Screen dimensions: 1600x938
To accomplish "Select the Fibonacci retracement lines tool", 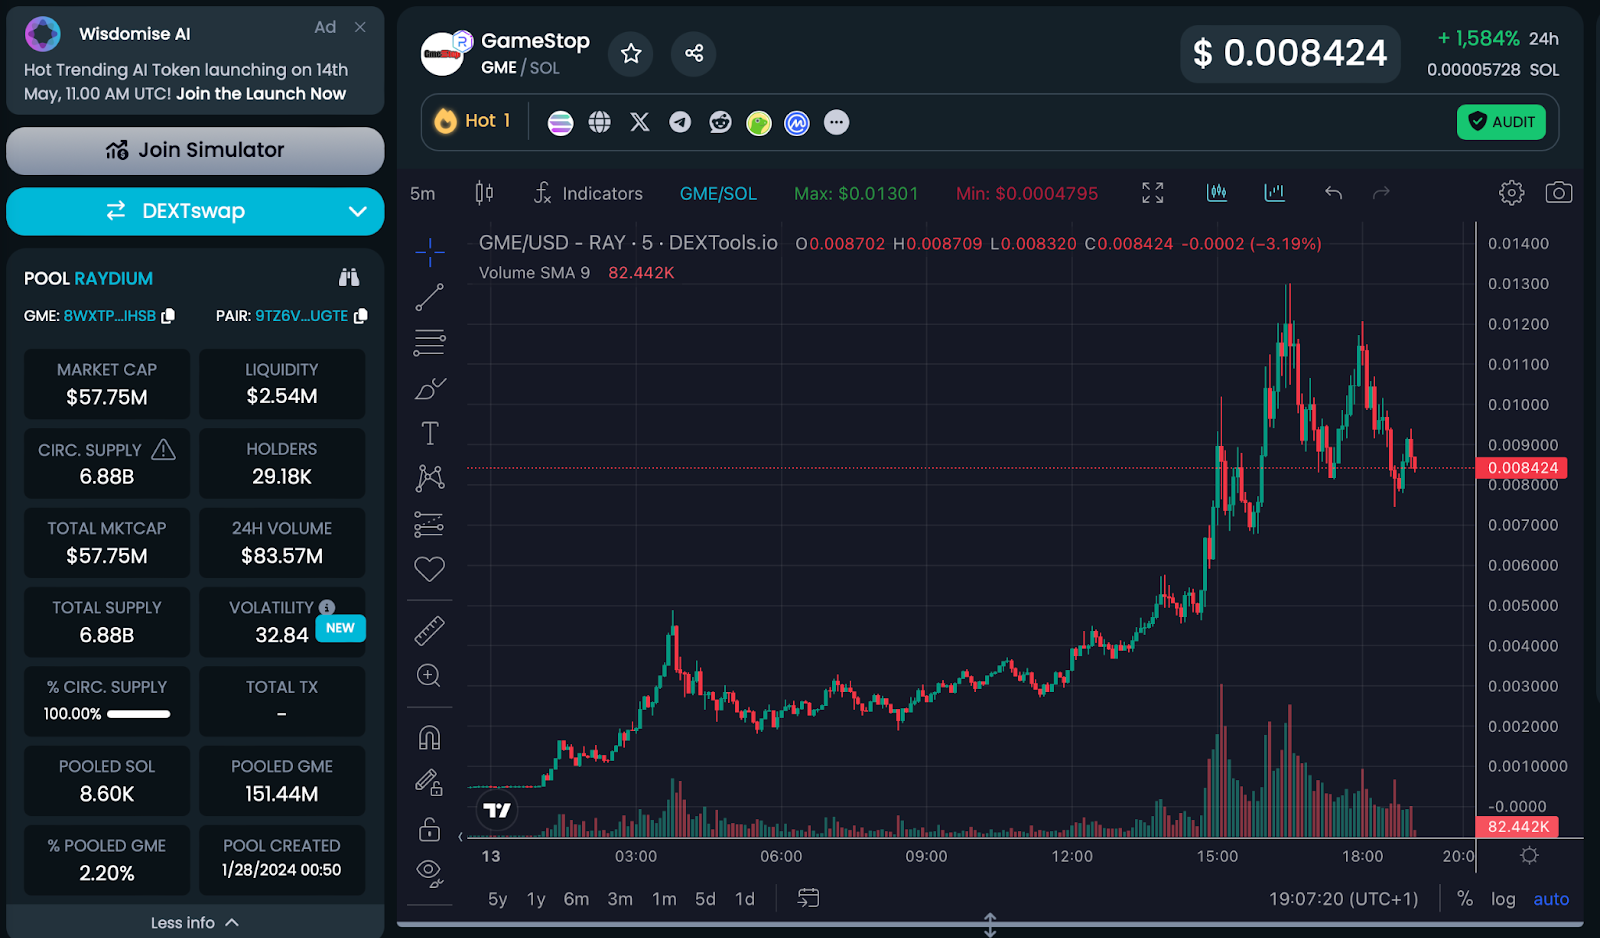I will point(430,343).
